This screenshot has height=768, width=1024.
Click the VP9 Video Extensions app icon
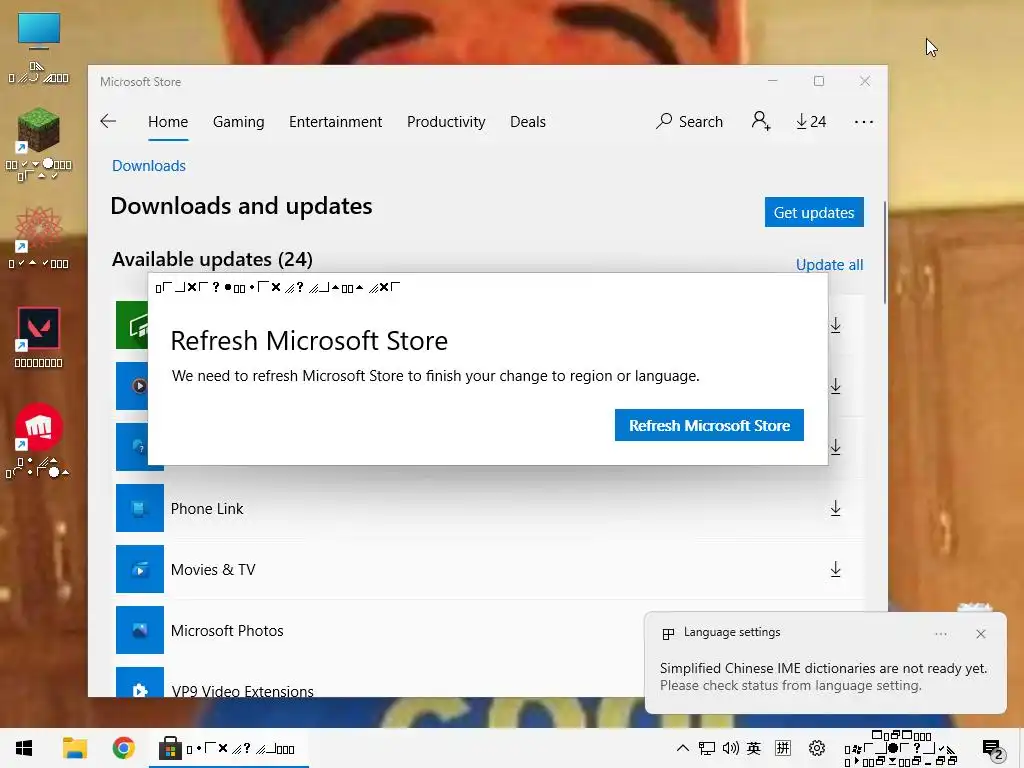[140, 682]
